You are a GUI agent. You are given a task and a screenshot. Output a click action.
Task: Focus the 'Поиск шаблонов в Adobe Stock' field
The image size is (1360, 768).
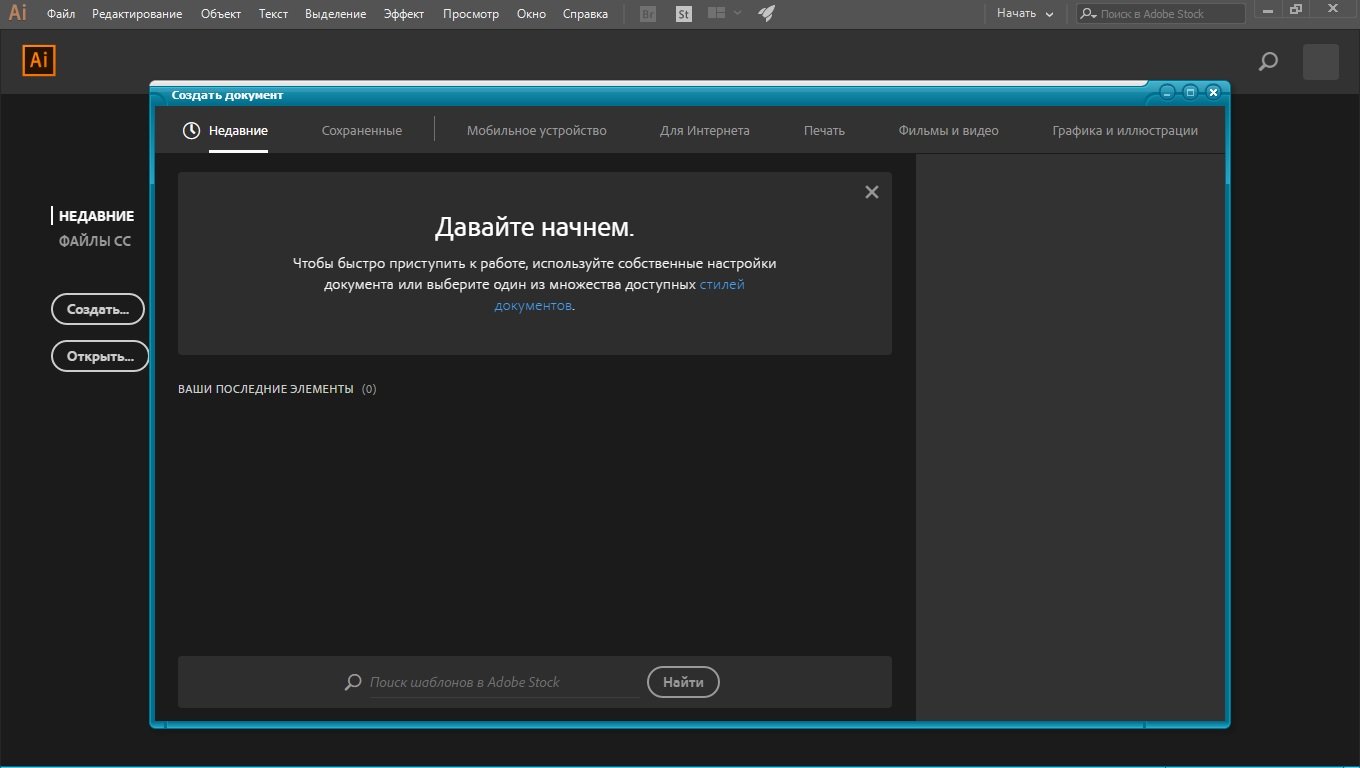(503, 682)
